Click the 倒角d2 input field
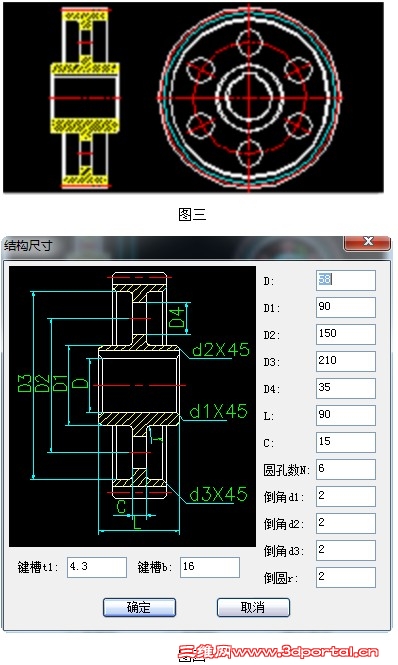Viewport: 398px width, 665px height. (346, 523)
